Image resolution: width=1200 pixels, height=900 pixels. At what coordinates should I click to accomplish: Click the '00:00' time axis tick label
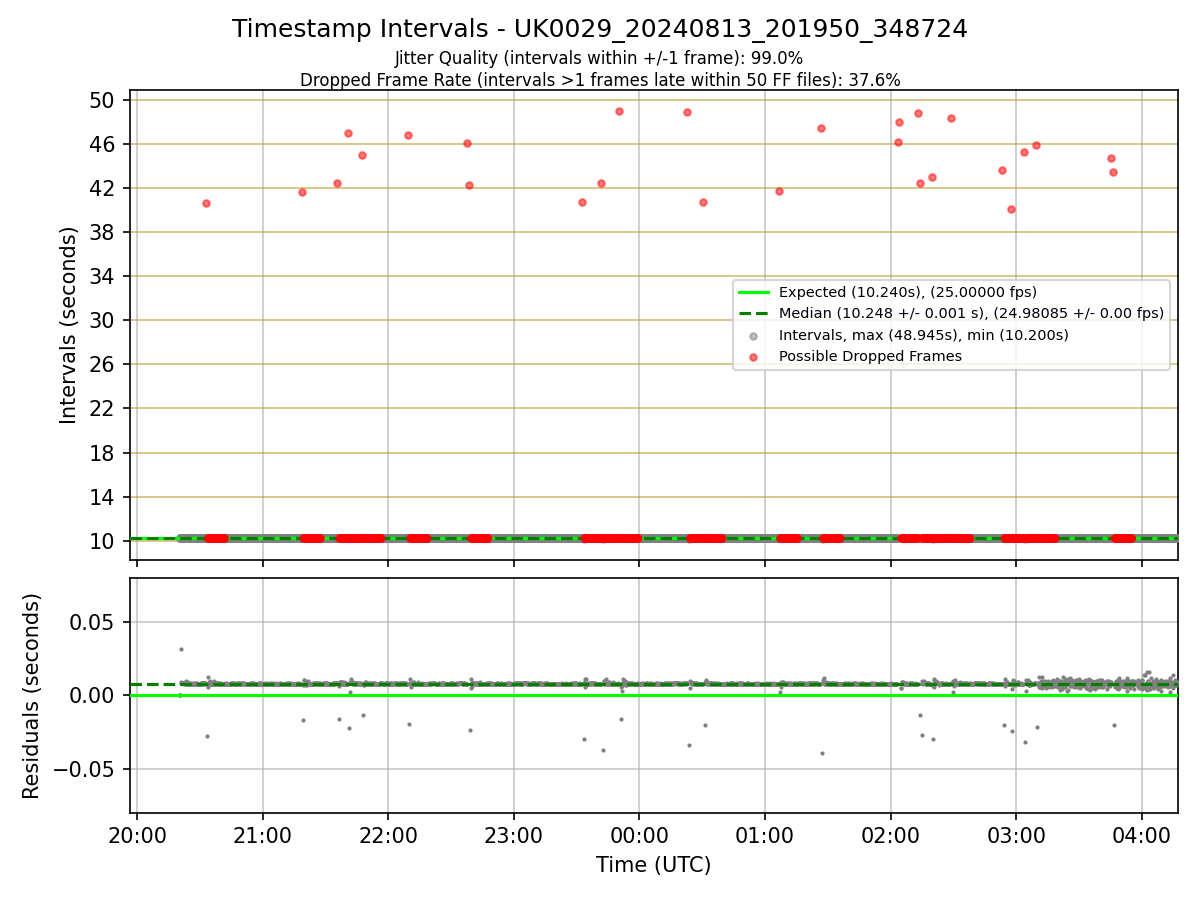point(639,834)
